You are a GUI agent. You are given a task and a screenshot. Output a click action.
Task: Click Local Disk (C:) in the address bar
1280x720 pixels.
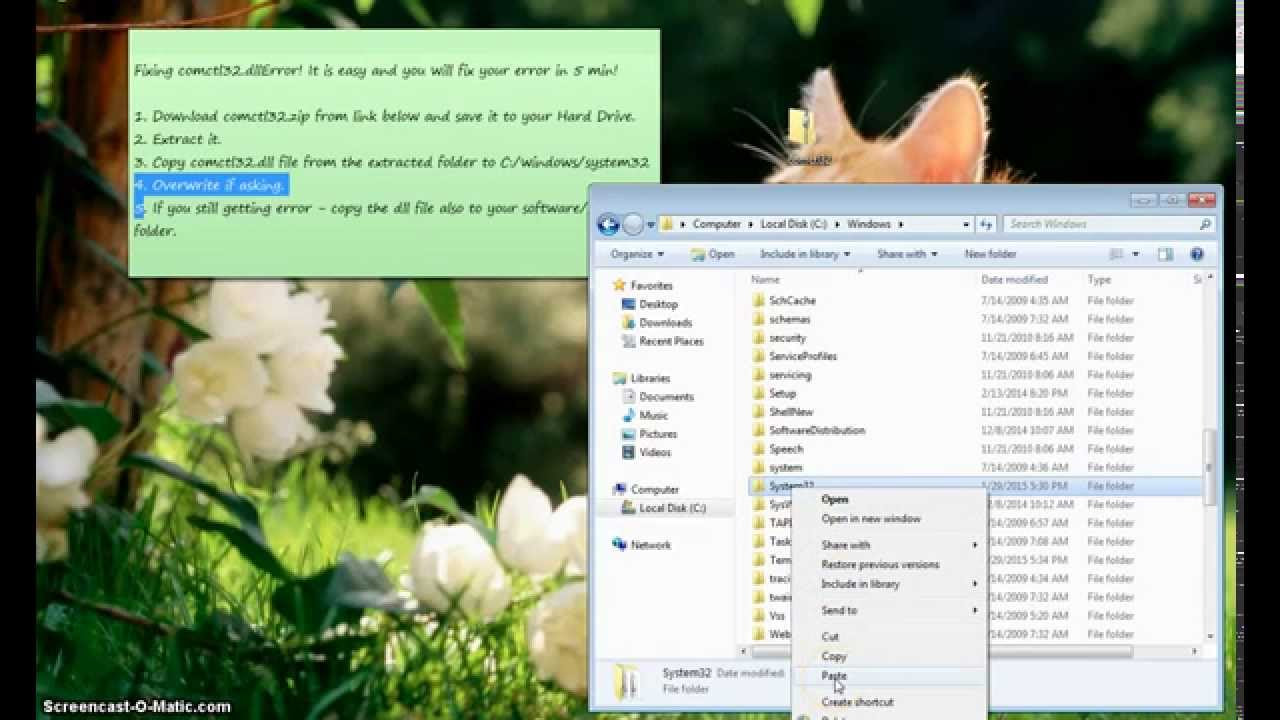(x=794, y=225)
